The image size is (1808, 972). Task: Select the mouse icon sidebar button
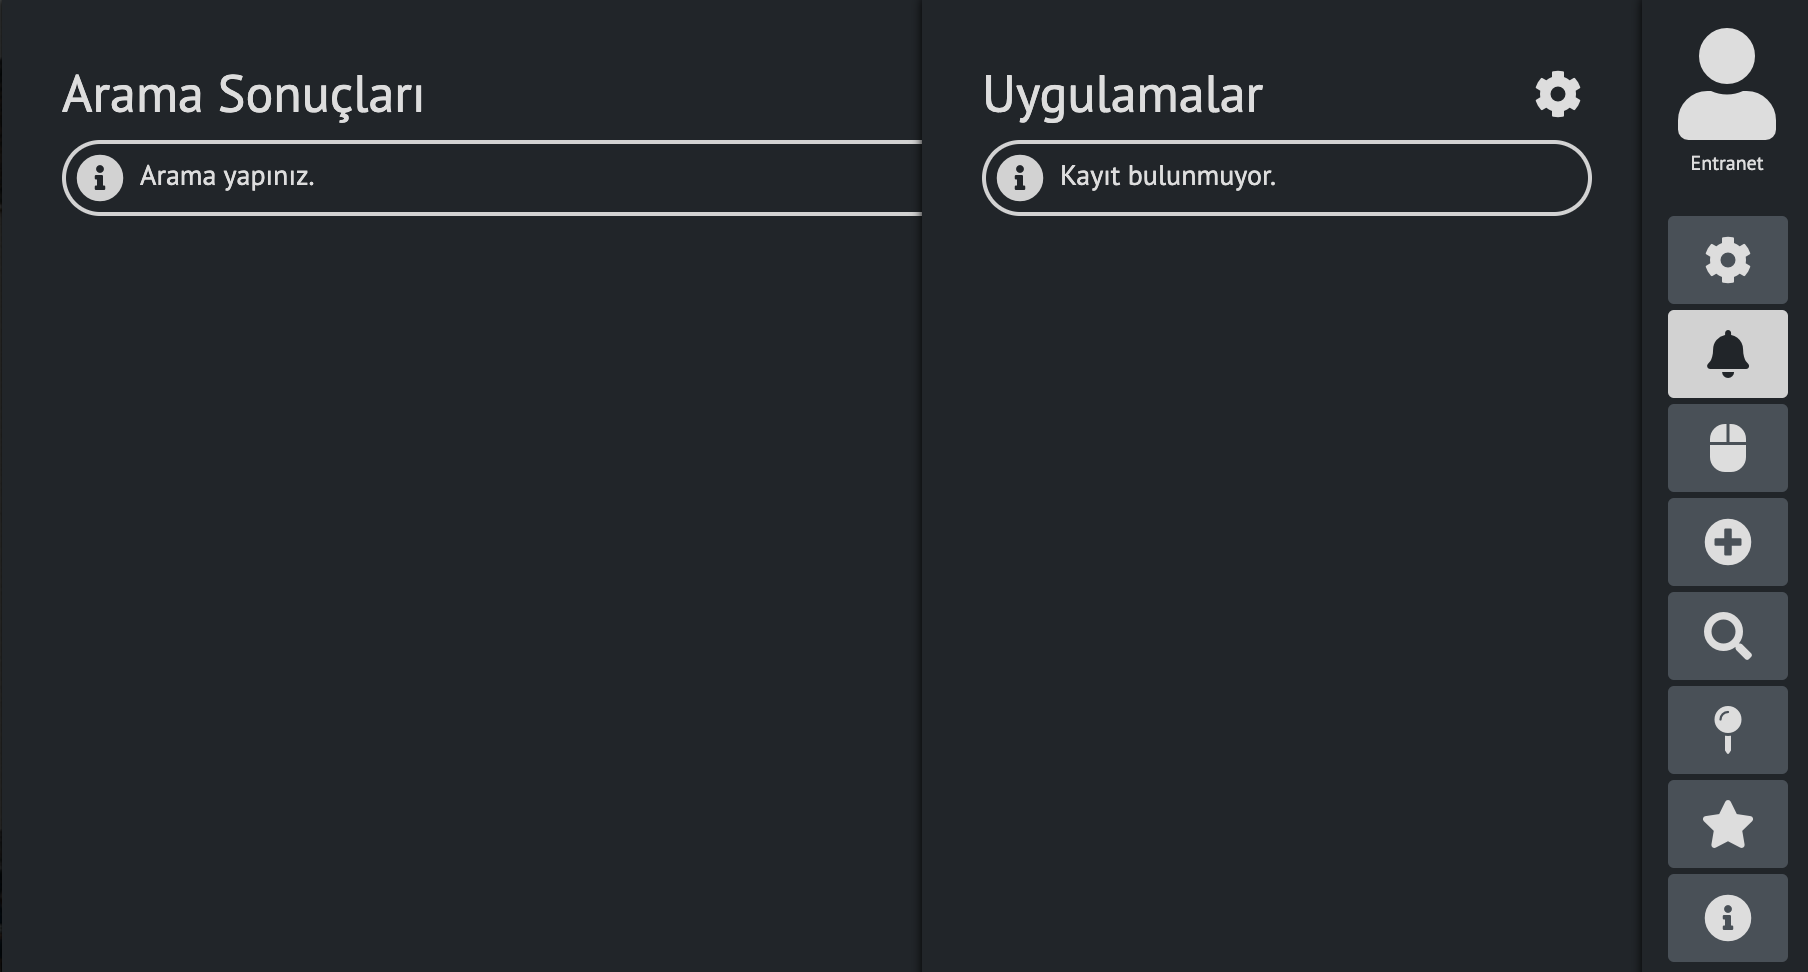coord(1727,448)
